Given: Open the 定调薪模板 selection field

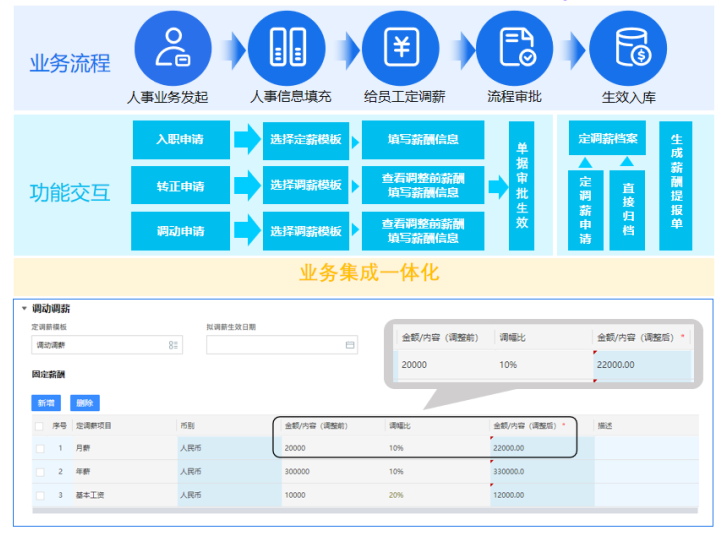Looking at the screenshot, I should (x=100, y=345).
